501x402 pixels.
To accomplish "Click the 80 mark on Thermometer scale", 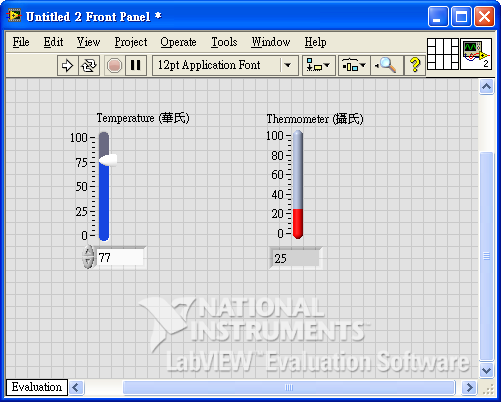I will [277, 155].
